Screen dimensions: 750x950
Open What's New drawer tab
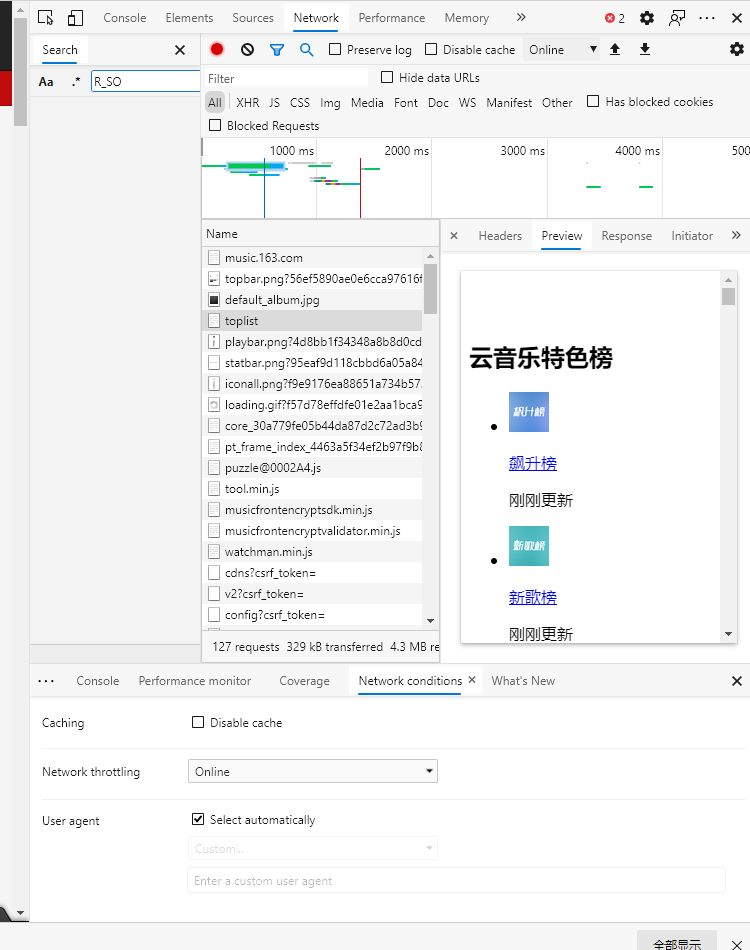(x=523, y=681)
